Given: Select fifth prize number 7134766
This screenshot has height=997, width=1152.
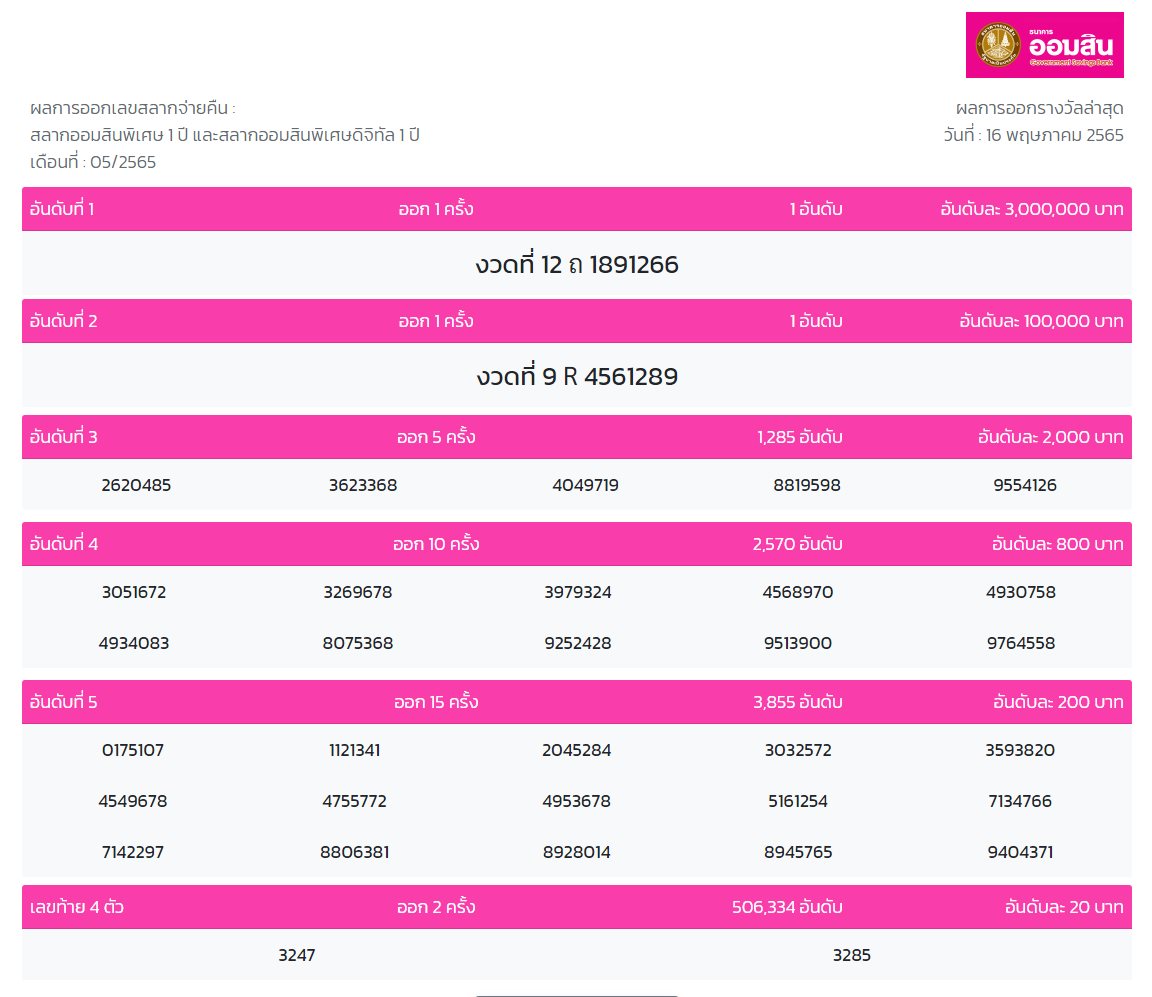Looking at the screenshot, I should pyautogui.click(x=1020, y=802).
